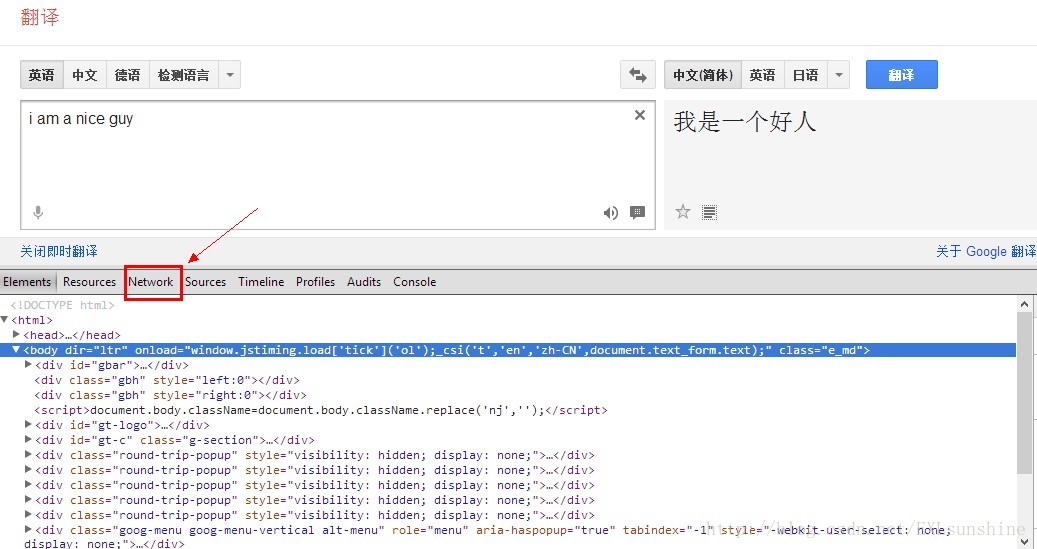Switch to the Timeline tab
1037x549 pixels.
[261, 282]
